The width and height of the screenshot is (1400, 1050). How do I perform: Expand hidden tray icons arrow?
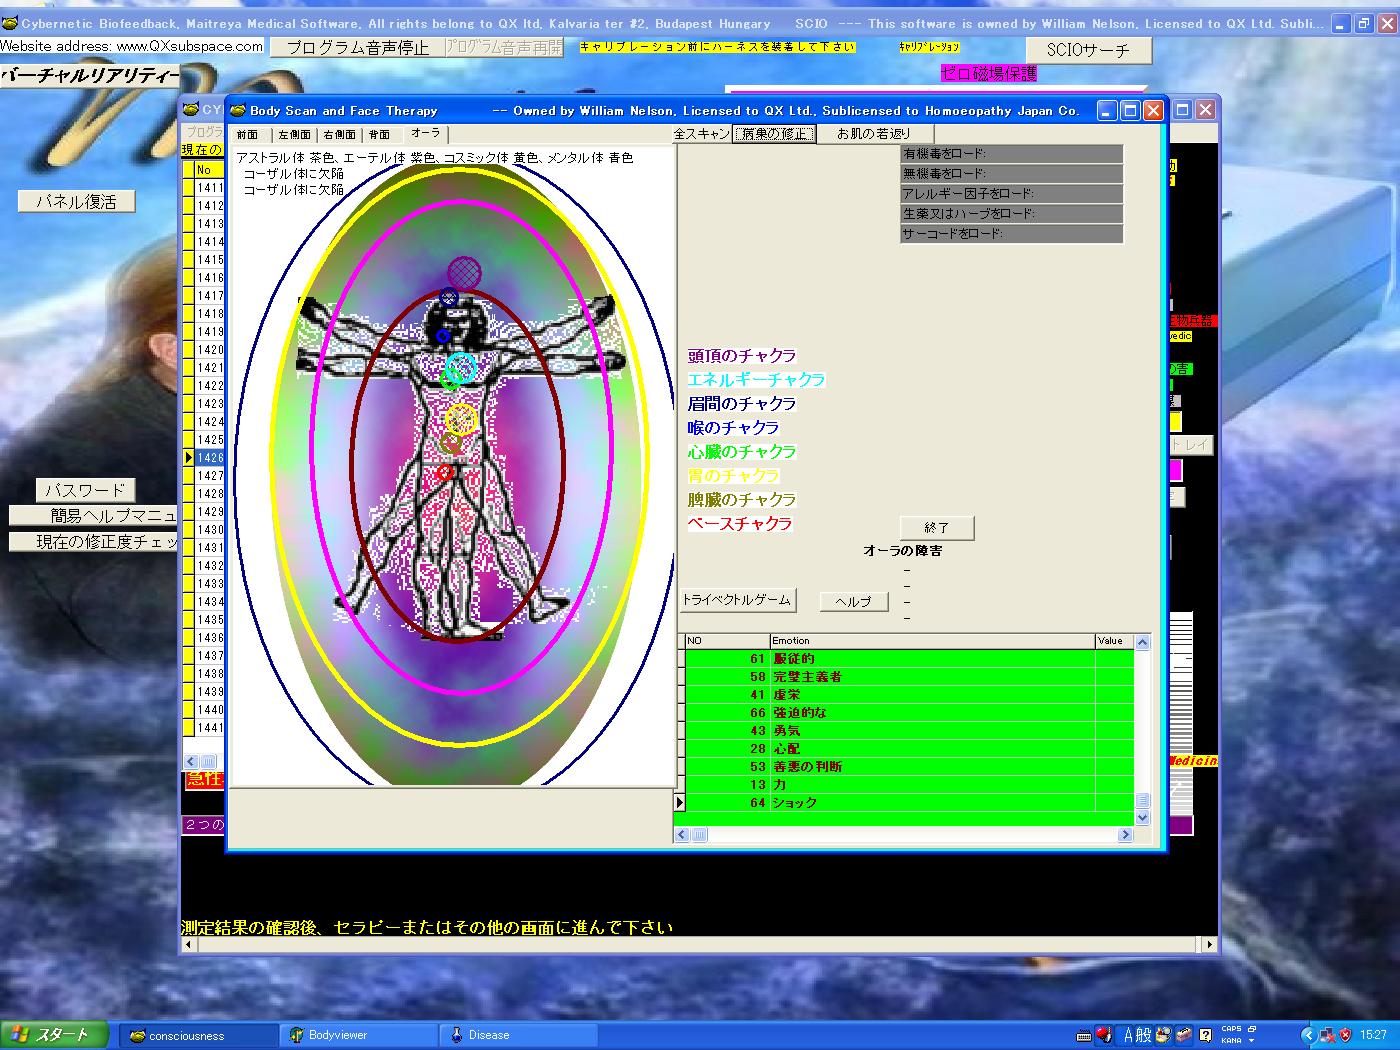point(1307,1035)
